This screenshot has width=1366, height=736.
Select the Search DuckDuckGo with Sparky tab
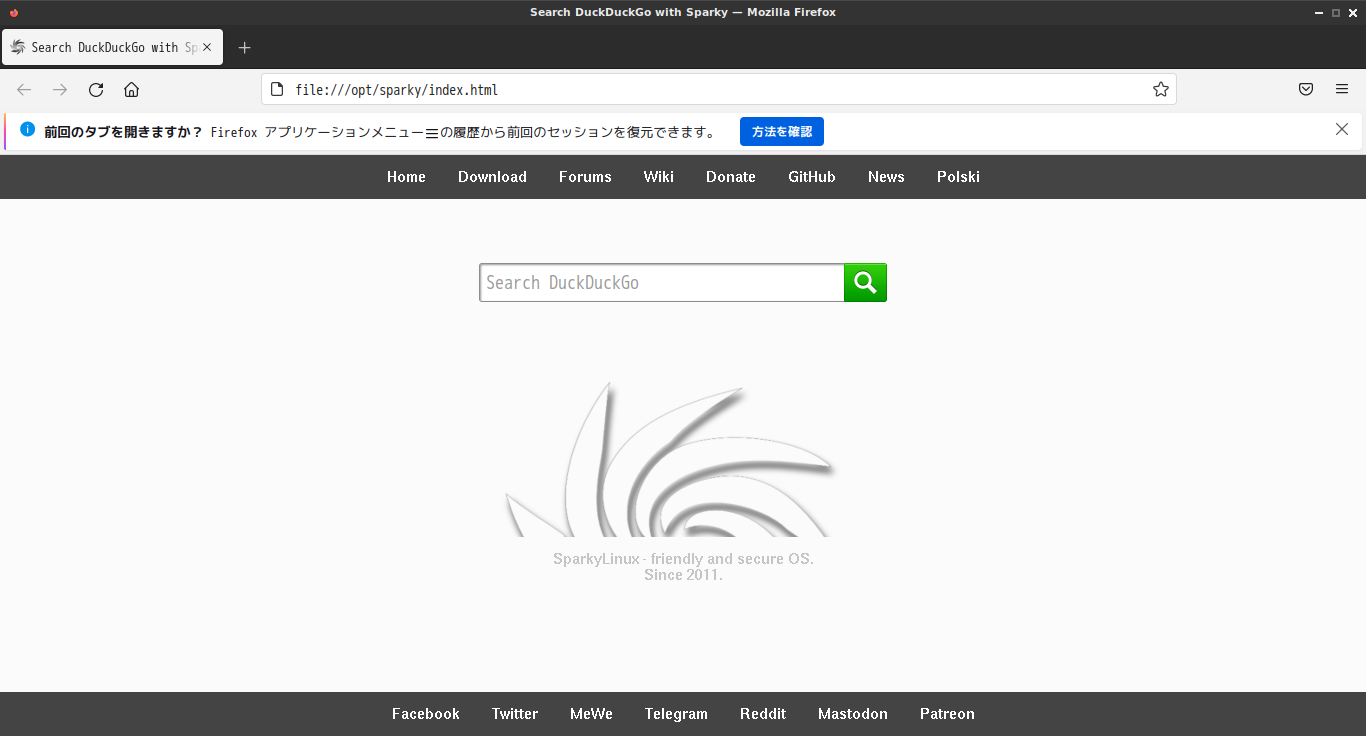pos(112,47)
